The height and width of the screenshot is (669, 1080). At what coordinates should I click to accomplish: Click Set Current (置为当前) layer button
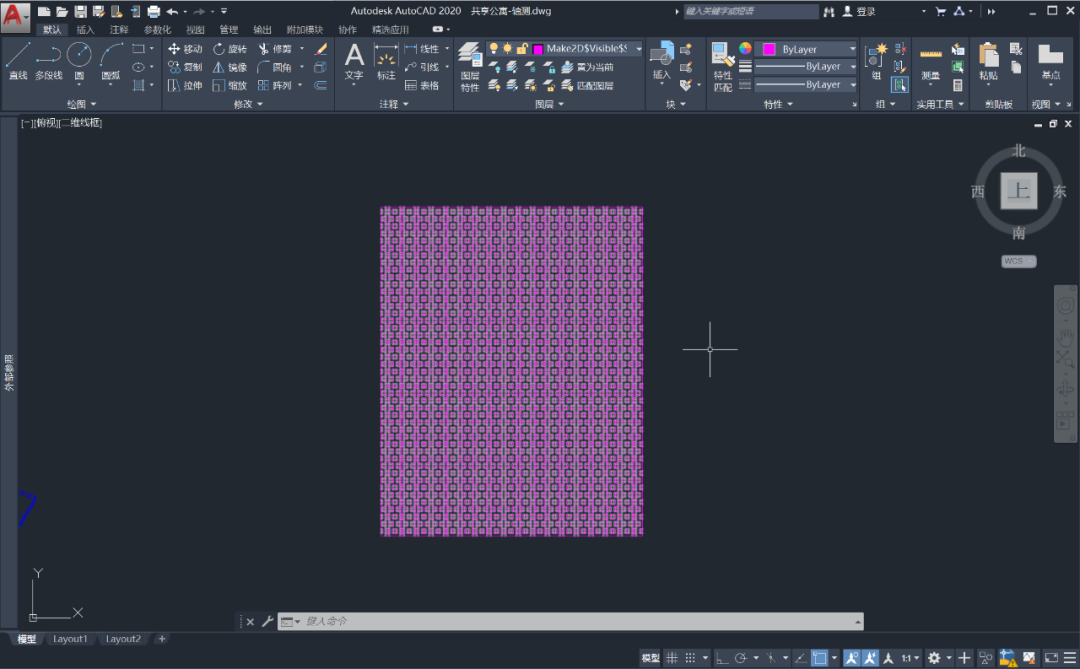(588, 67)
